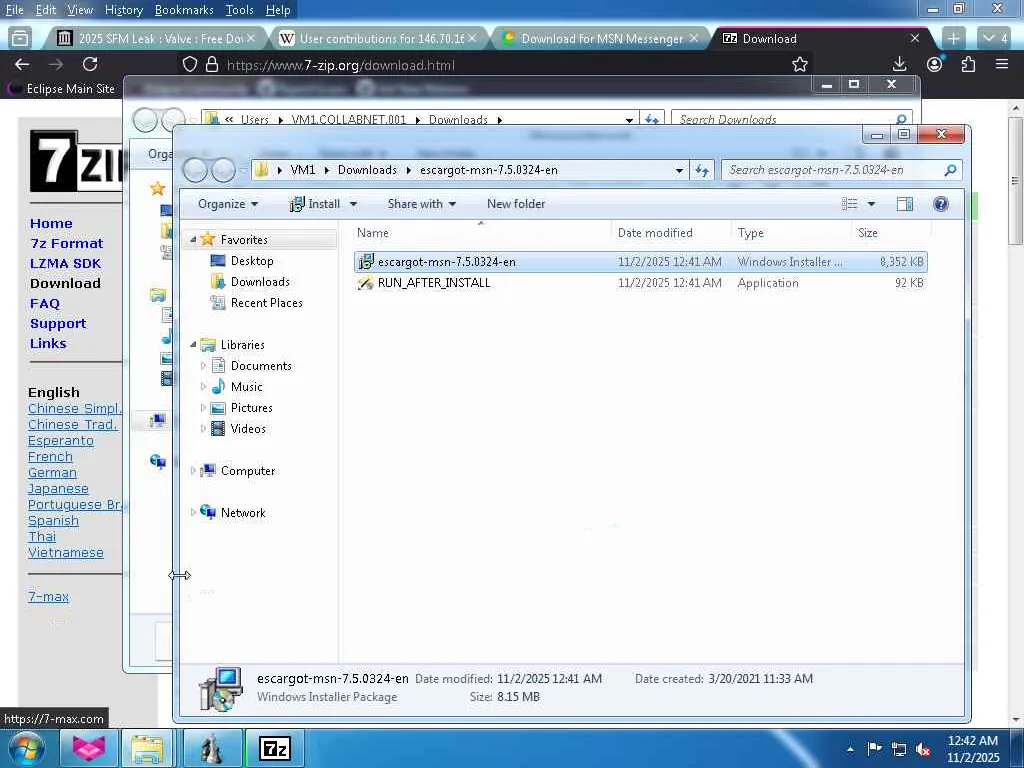Show hidden tray icons arrow
The width and height of the screenshot is (1024, 768).
[x=850, y=749]
